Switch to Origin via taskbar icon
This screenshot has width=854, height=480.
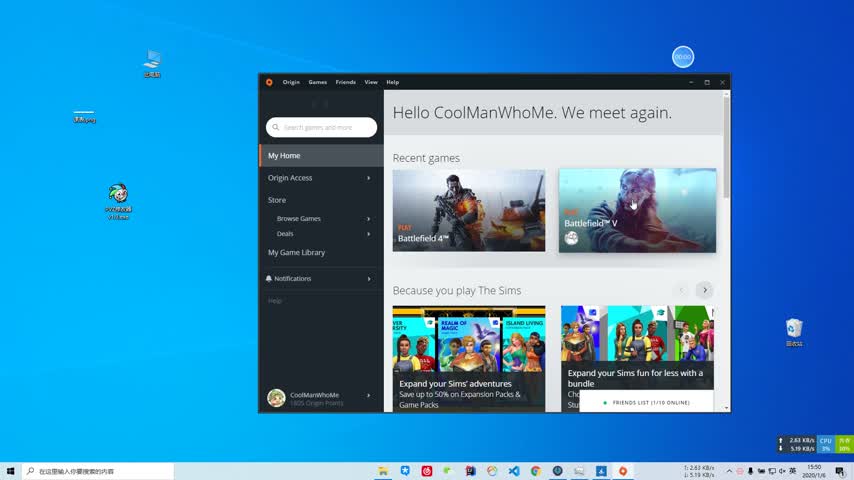coord(623,471)
